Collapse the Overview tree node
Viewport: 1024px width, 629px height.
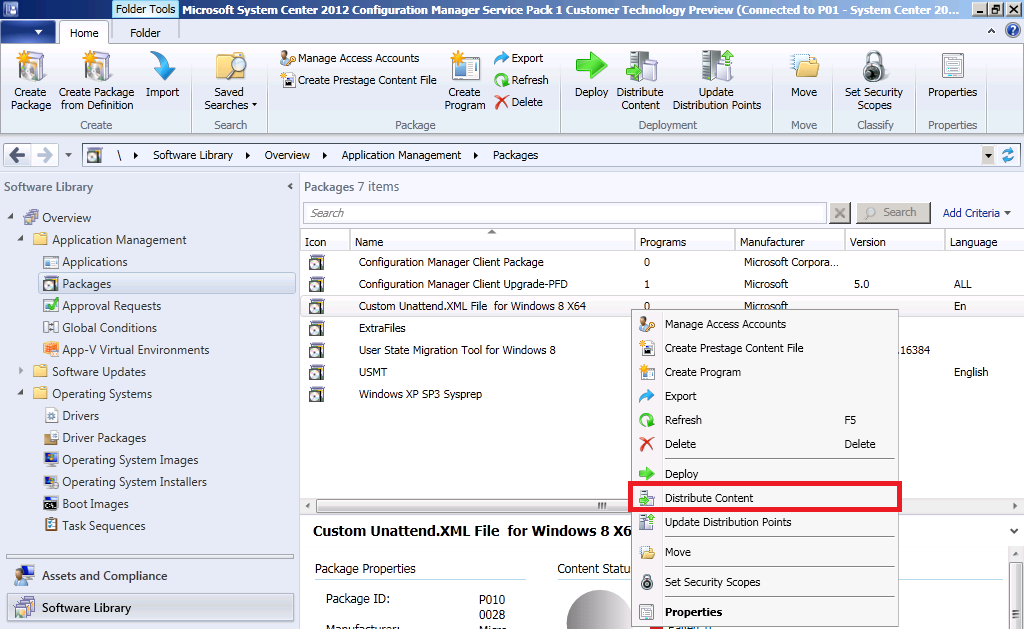pyautogui.click(x=10, y=216)
